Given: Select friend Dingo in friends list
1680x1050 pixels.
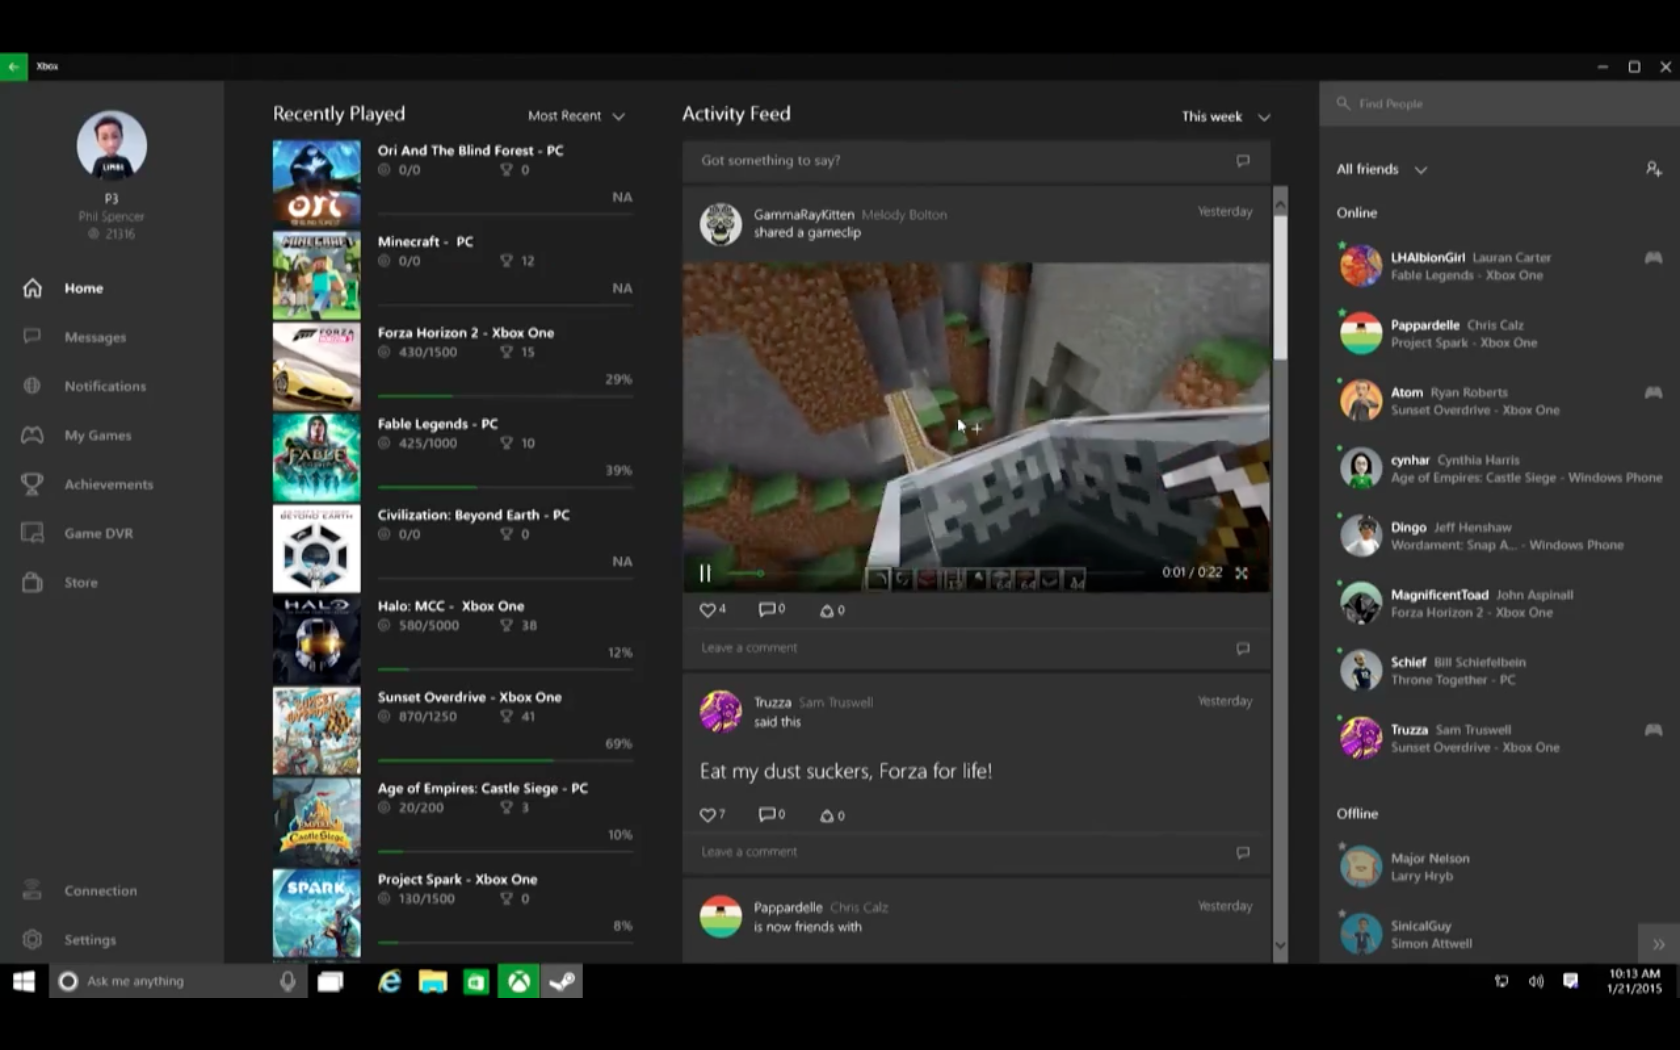Looking at the screenshot, I should (1499, 535).
